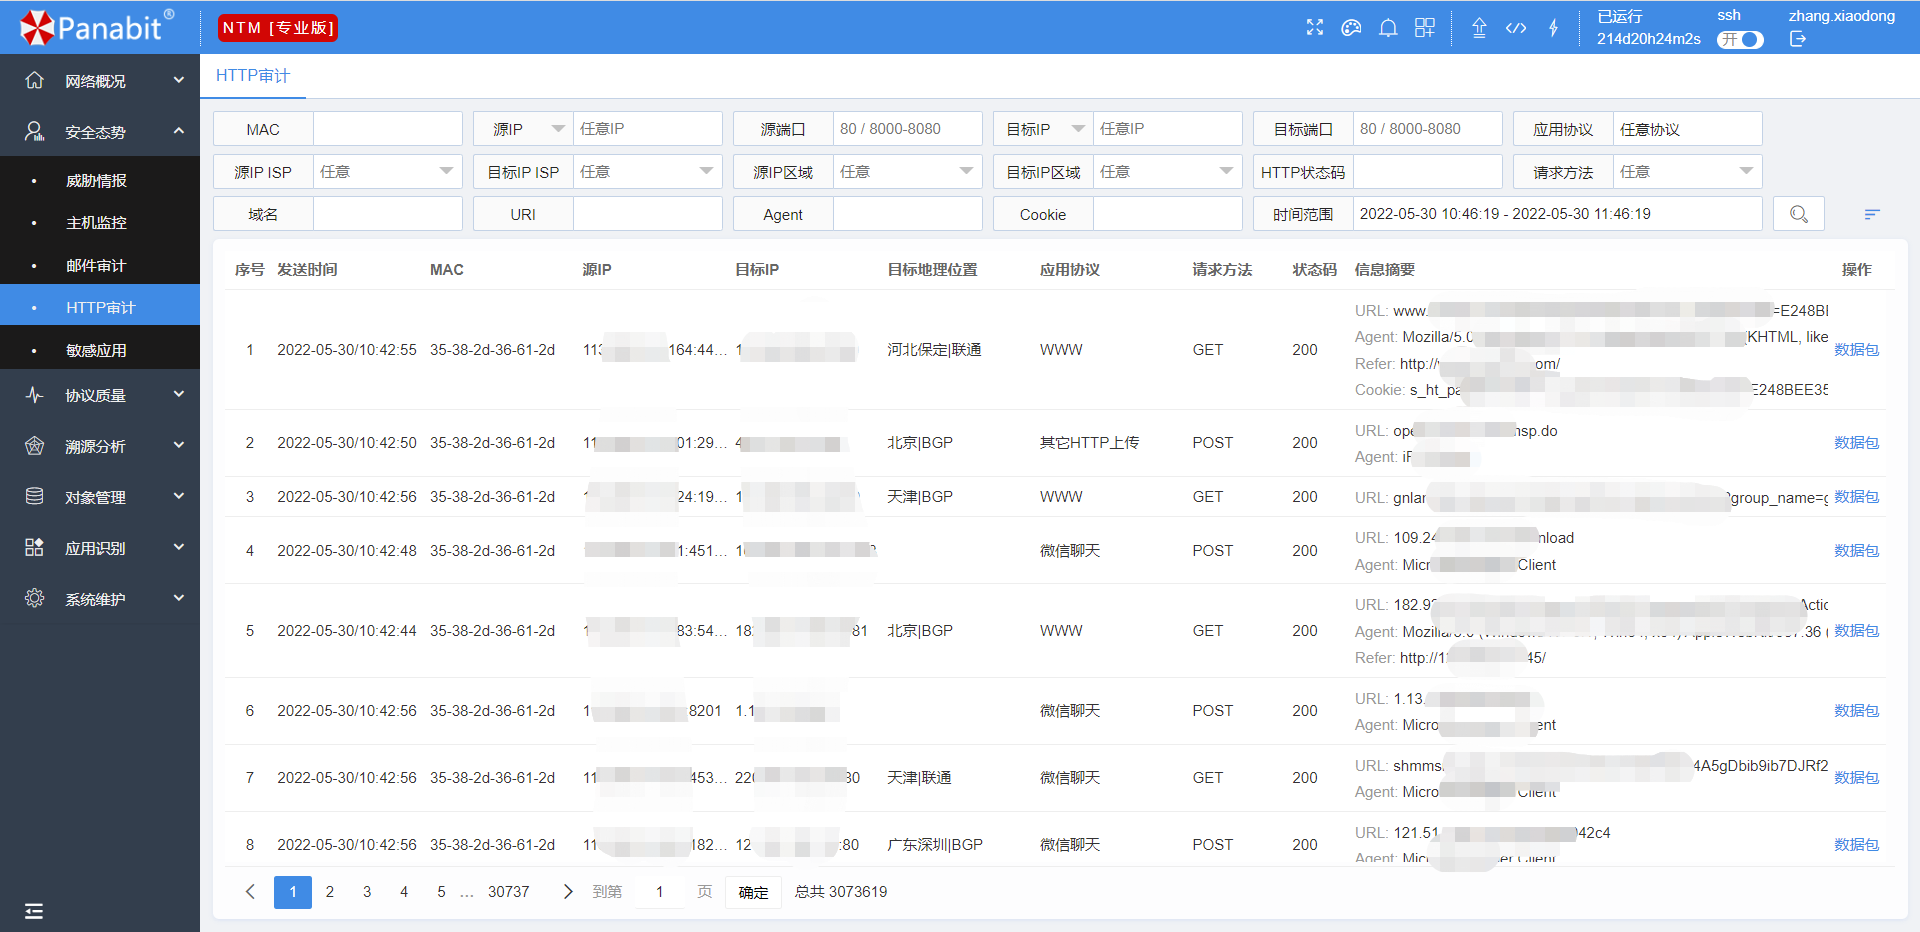
Task: Click the logout icon under zhang.xiaodong
Action: (1798, 39)
